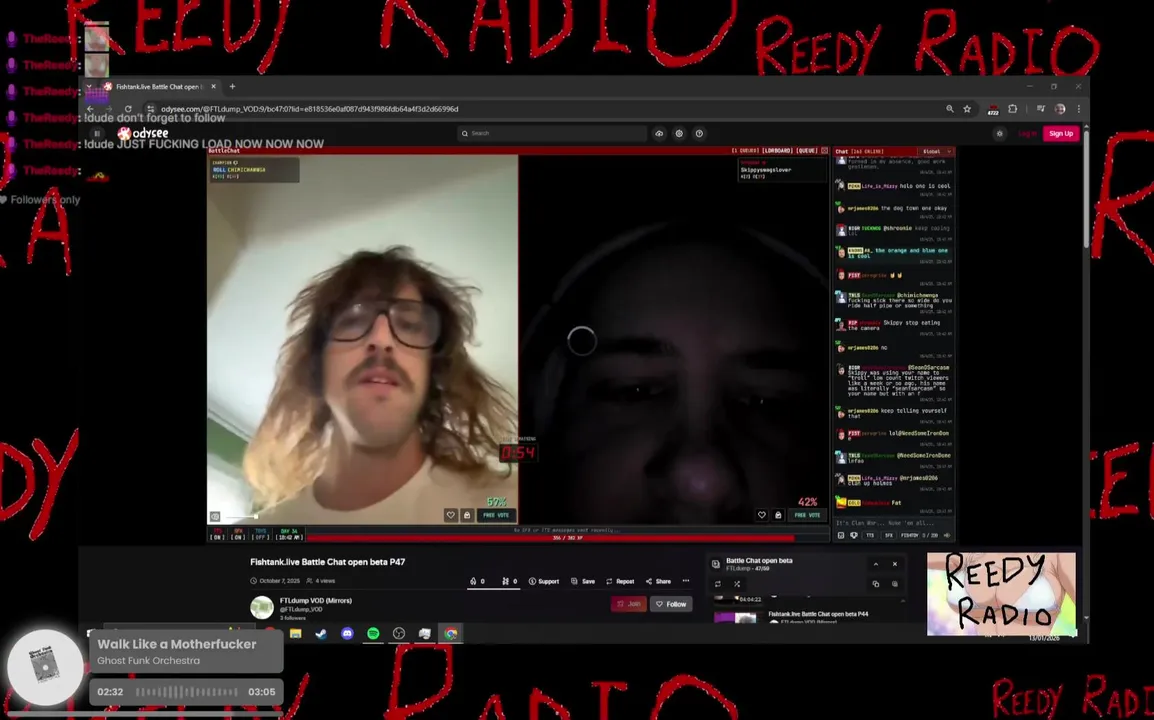The image size is (1154, 720).
Task: Open Discord from the Windows taskbar
Action: coord(347,634)
